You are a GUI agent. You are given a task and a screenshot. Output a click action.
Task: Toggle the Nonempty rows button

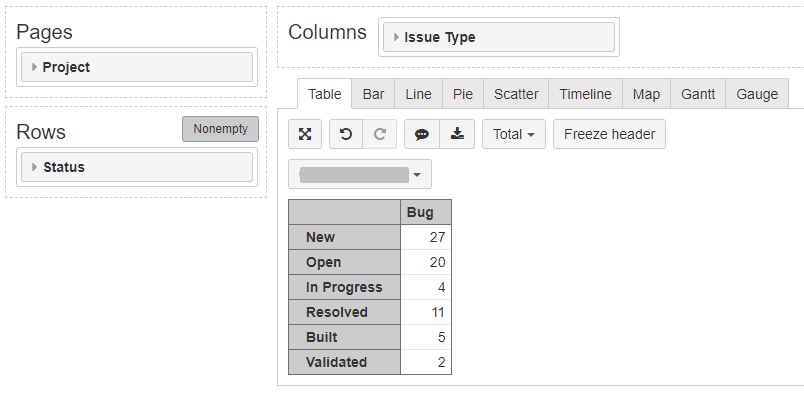tap(220, 129)
